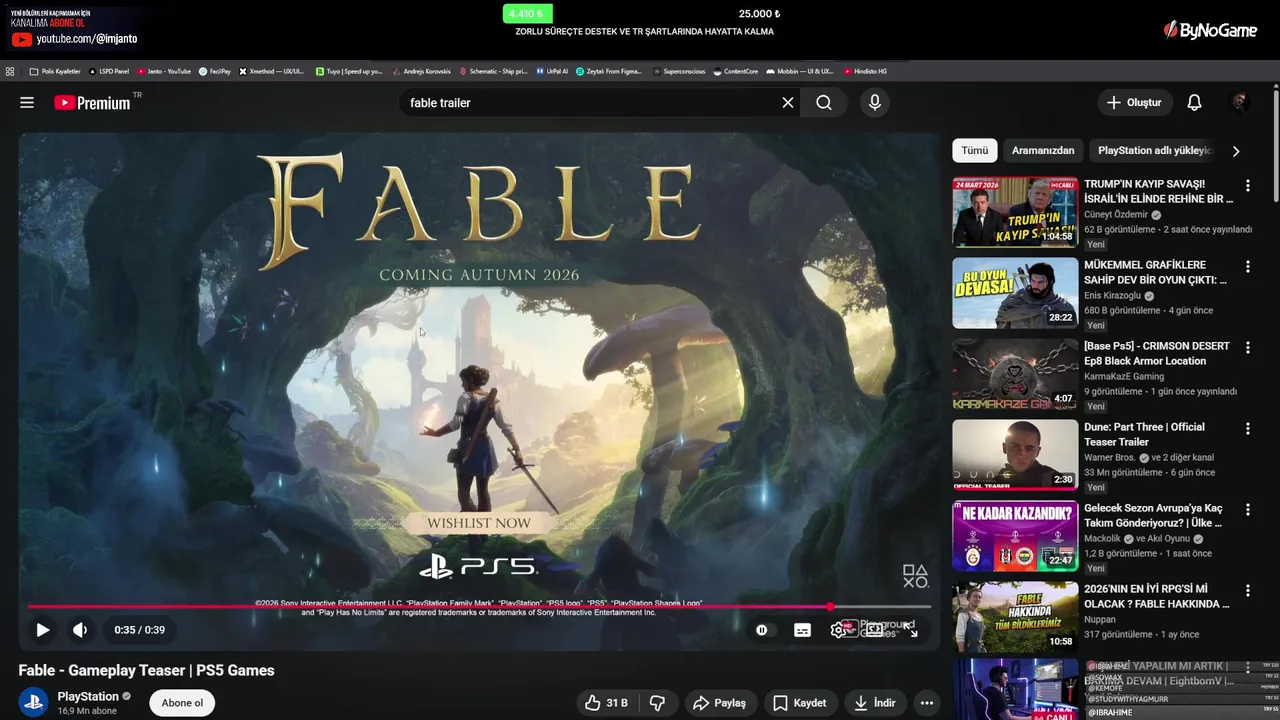Seek on the red video progress bar

pyautogui.click(x=479, y=606)
